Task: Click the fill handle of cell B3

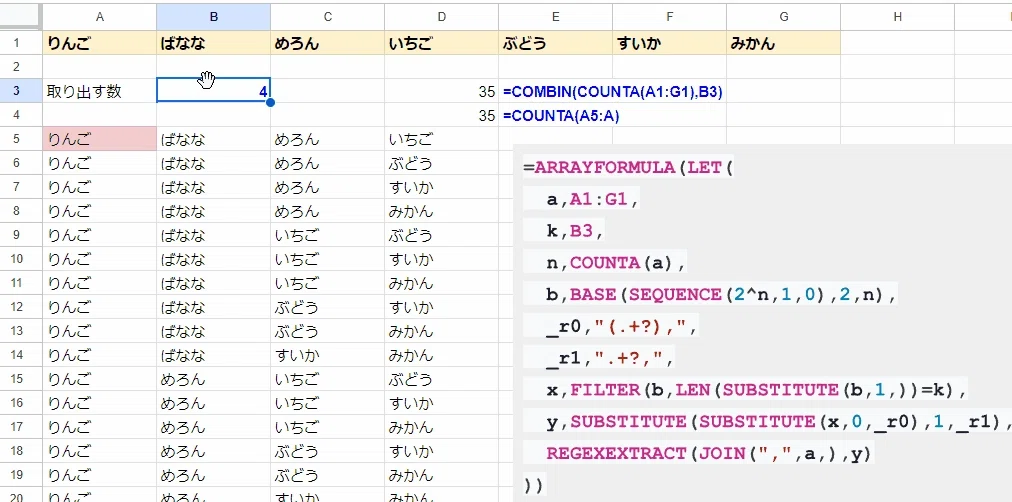Action: [270, 102]
